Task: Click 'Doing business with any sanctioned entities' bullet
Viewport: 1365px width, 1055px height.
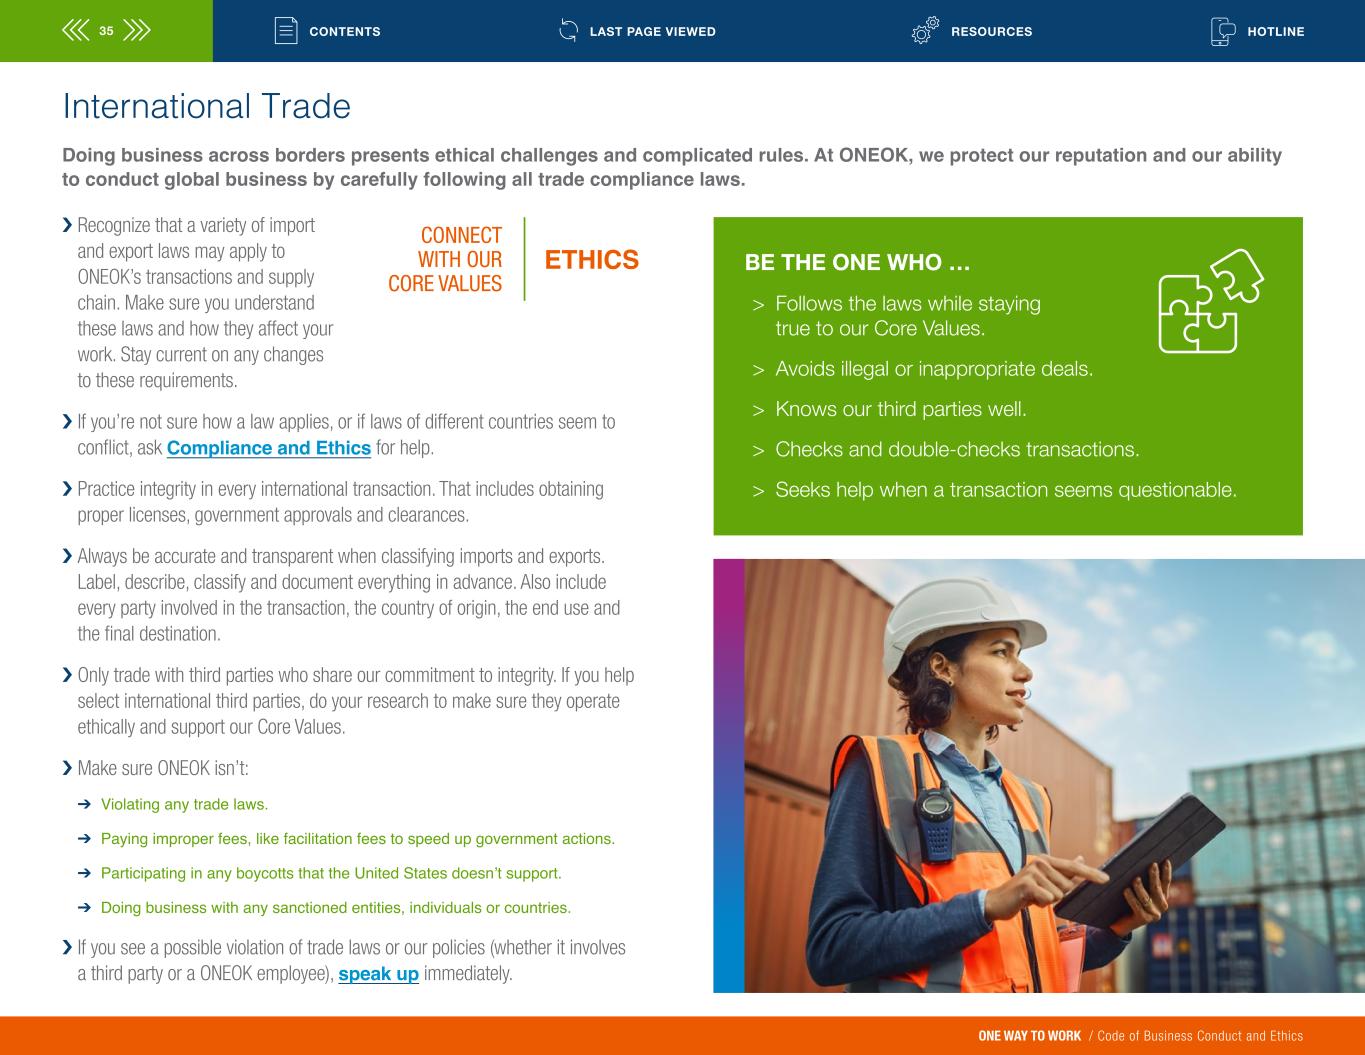Action: tap(336, 908)
